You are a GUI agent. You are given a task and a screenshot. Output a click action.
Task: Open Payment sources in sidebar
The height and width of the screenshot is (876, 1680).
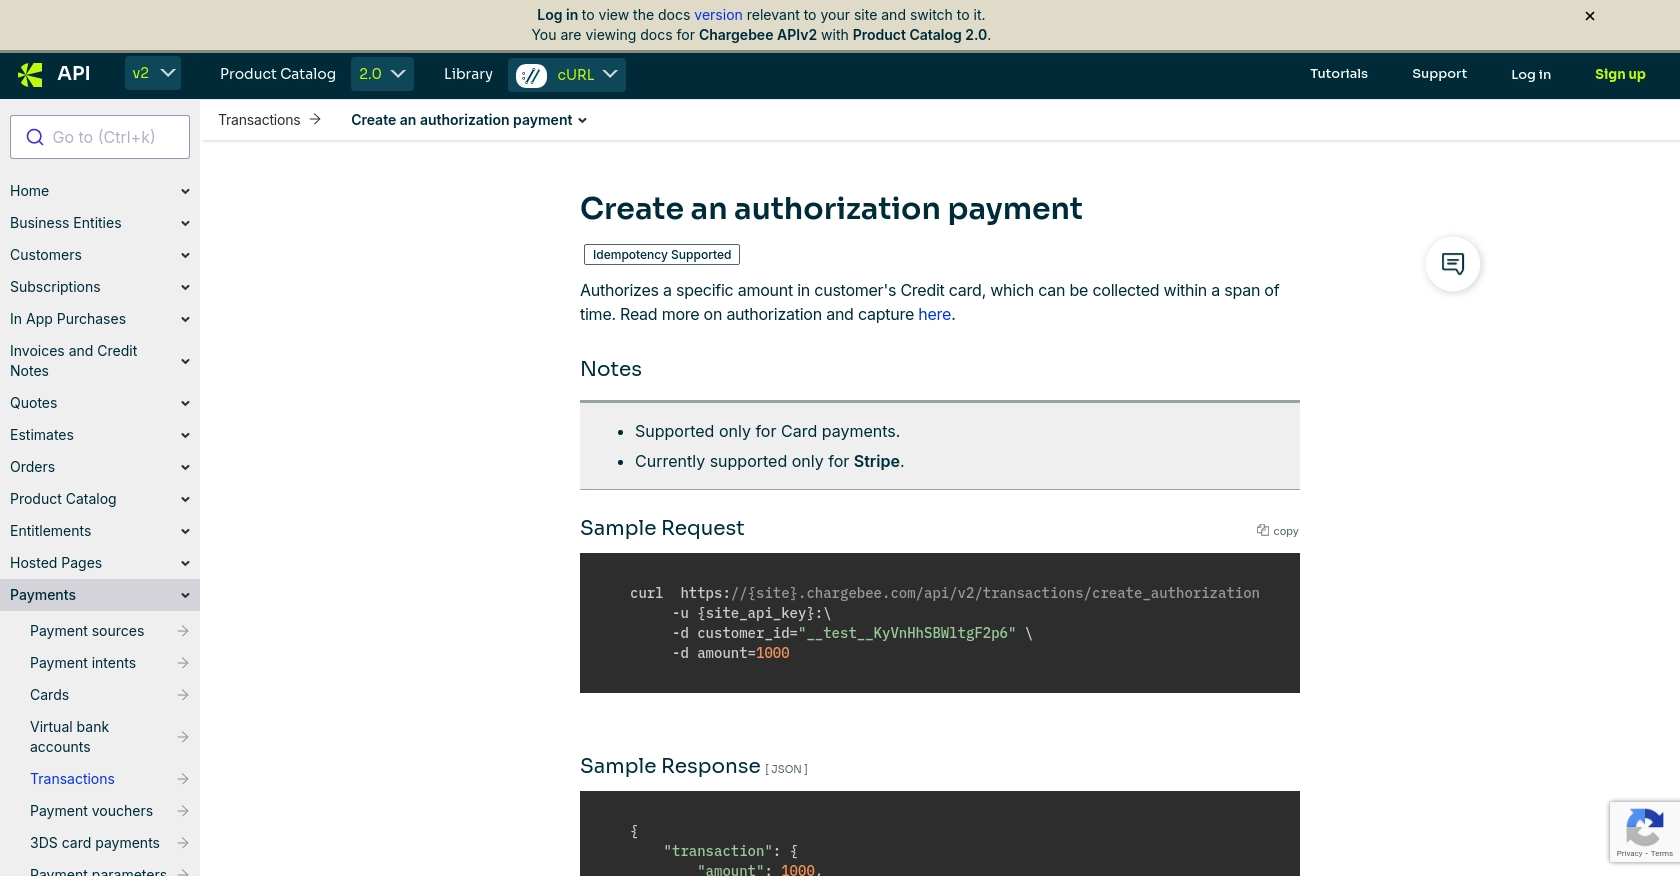click(87, 631)
